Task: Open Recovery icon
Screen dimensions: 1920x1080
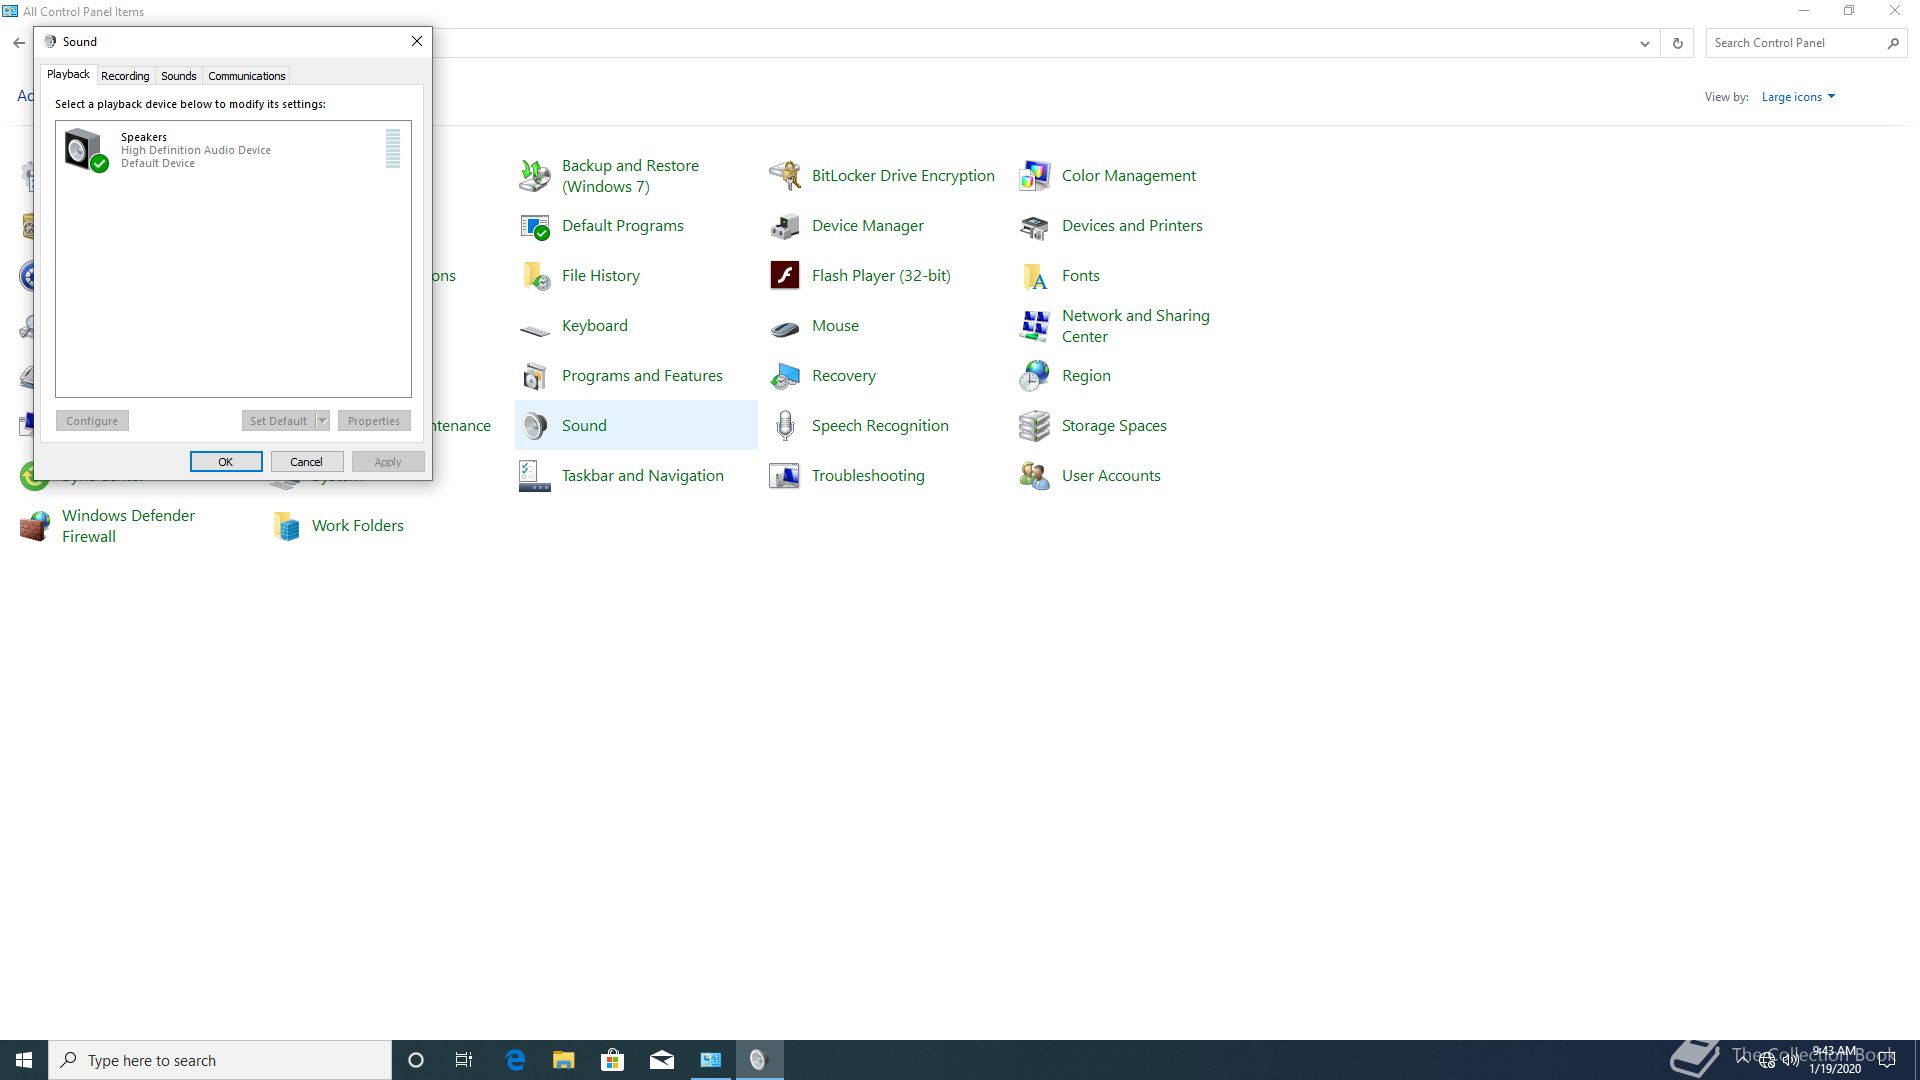Action: click(x=785, y=376)
